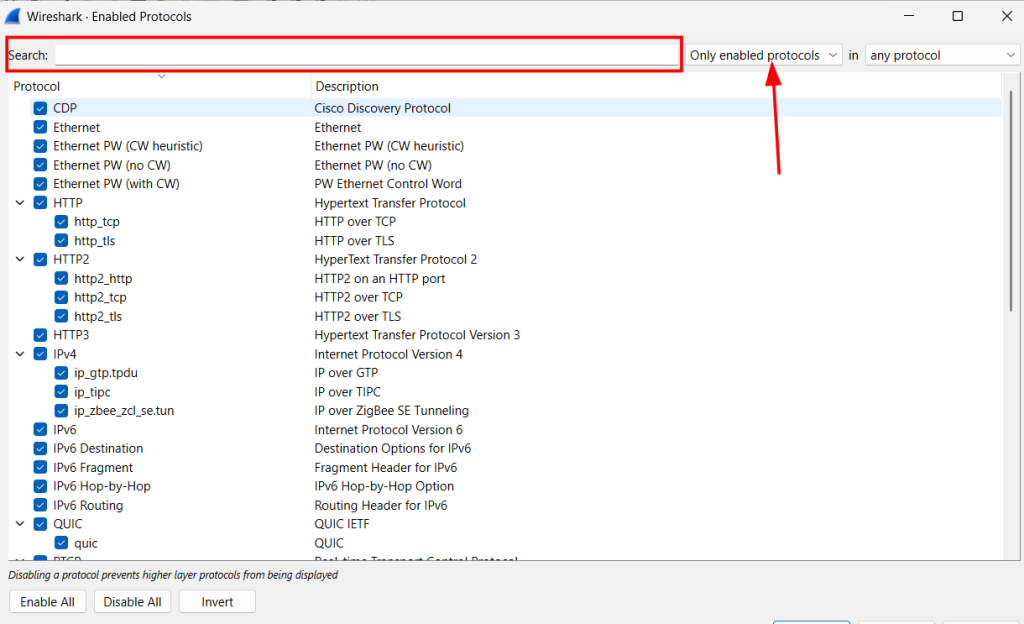Screen dimensions: 1024x624
Task: Open the any protocol dropdown
Action: point(942,55)
